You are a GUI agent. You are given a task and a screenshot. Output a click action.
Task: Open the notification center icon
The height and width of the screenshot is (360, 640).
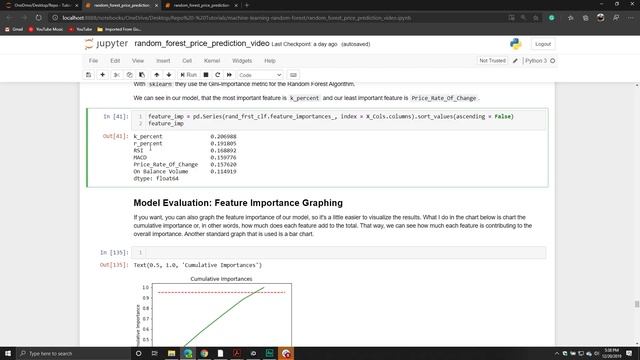(629, 353)
